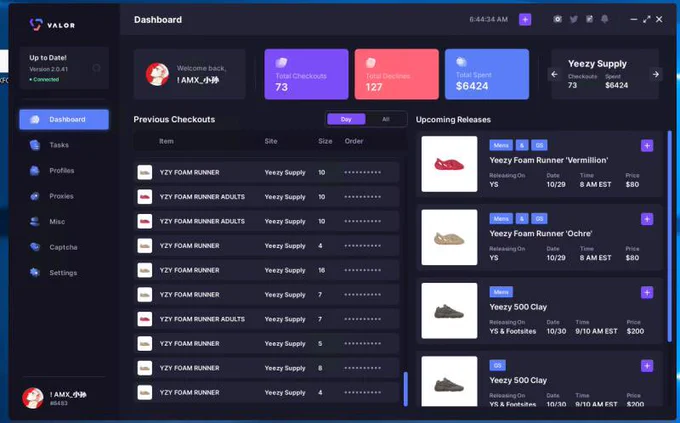Select the checkout row with size 16

click(x=266, y=270)
